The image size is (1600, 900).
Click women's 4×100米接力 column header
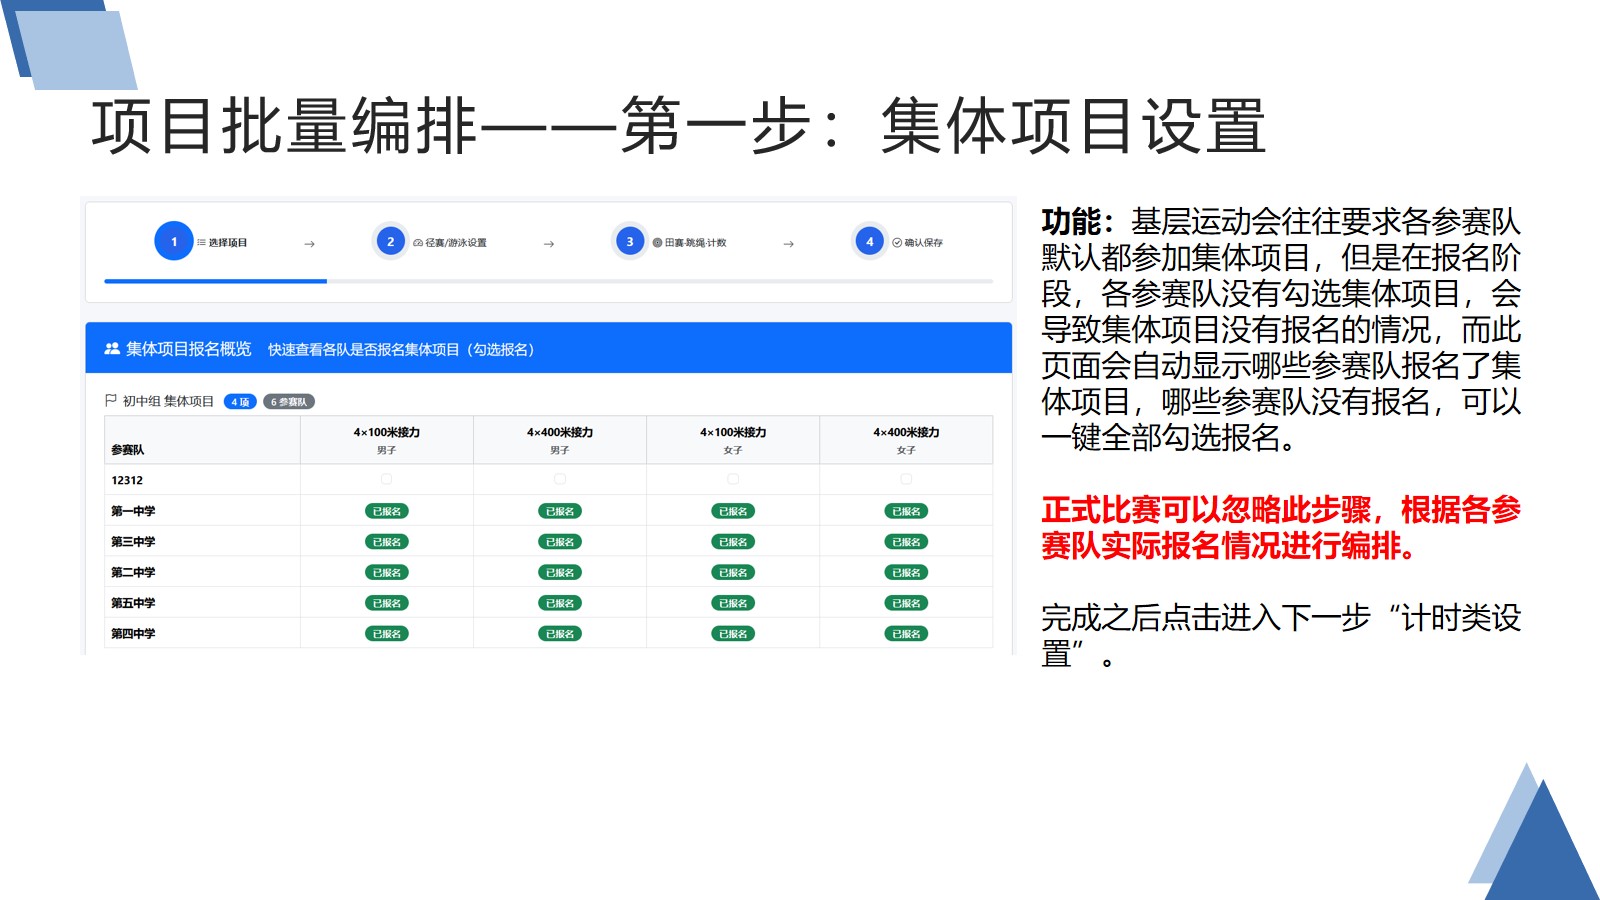(733, 440)
